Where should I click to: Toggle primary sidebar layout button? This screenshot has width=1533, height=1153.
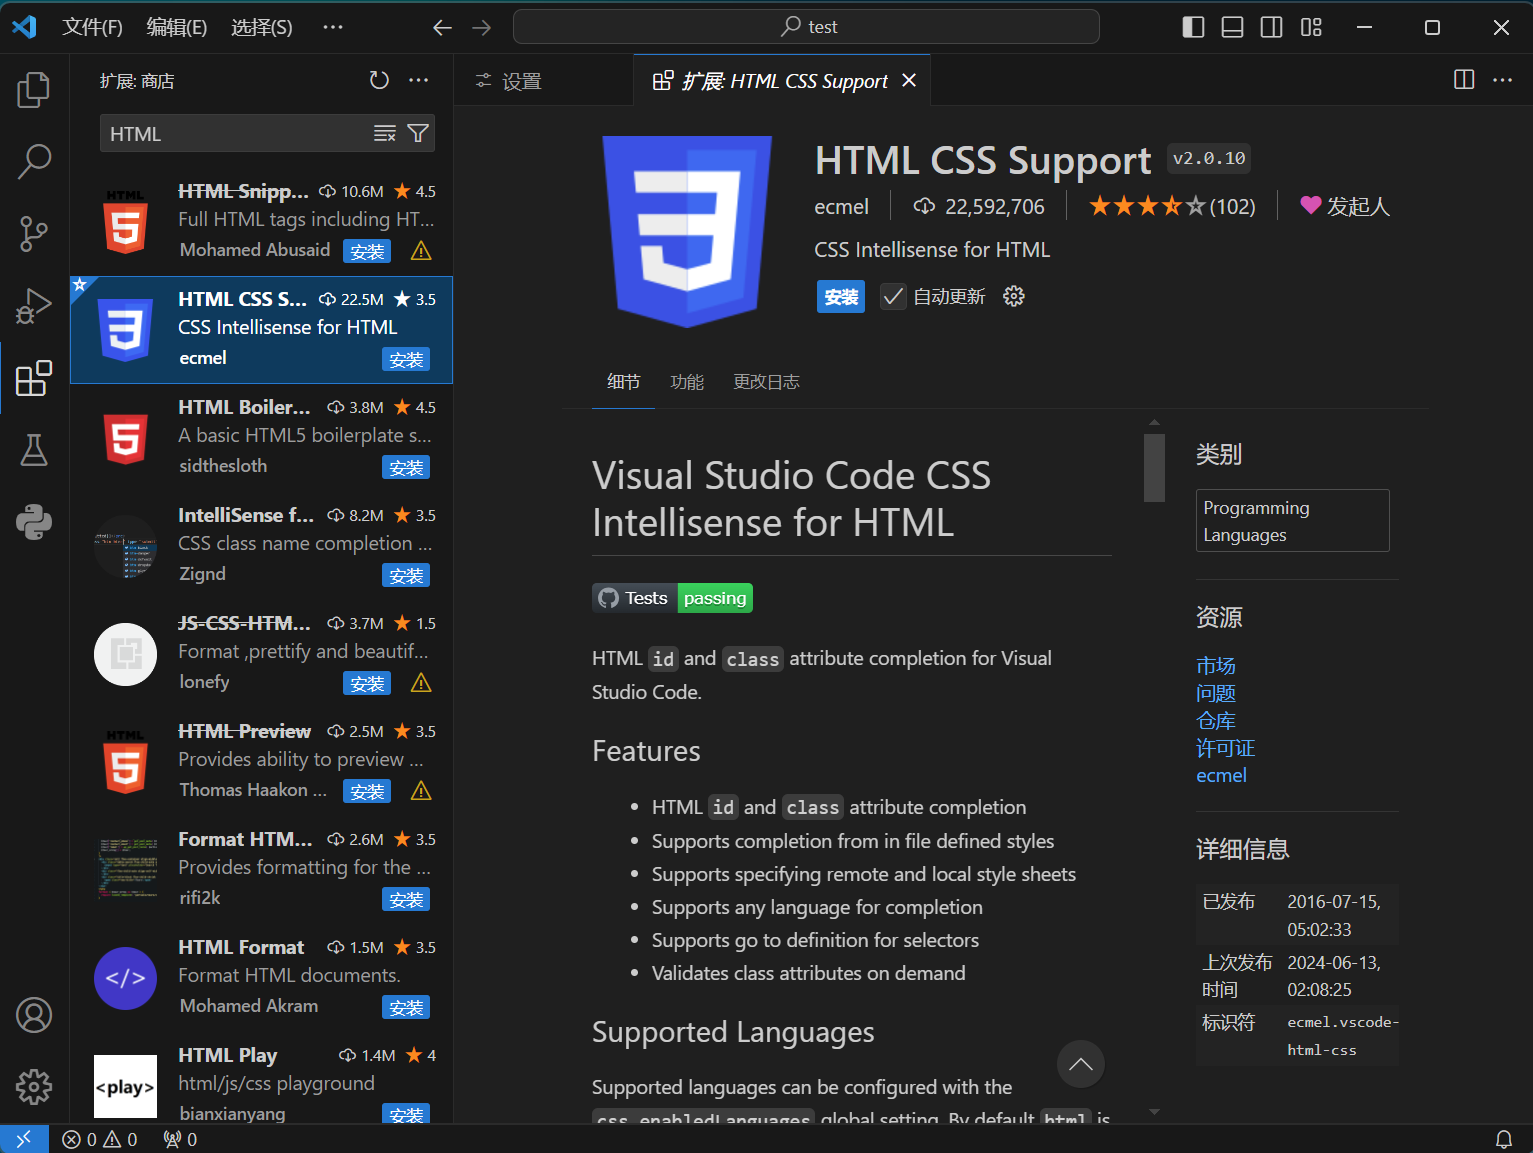coord(1193,27)
